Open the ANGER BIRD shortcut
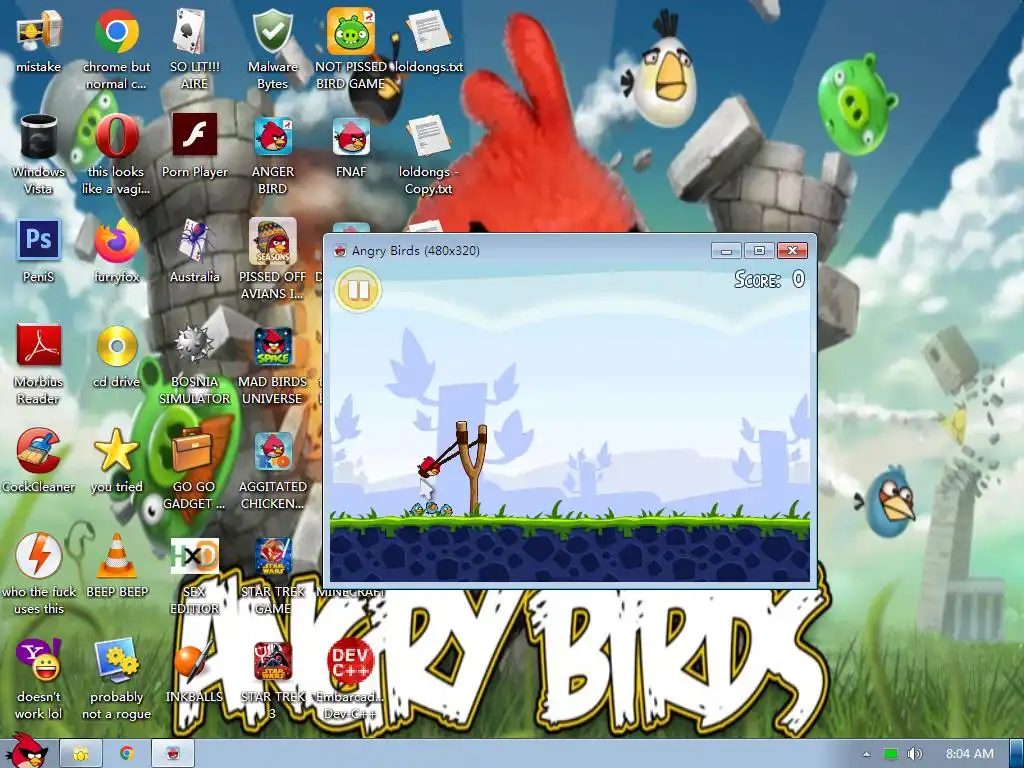This screenshot has width=1024, height=768. 272,136
